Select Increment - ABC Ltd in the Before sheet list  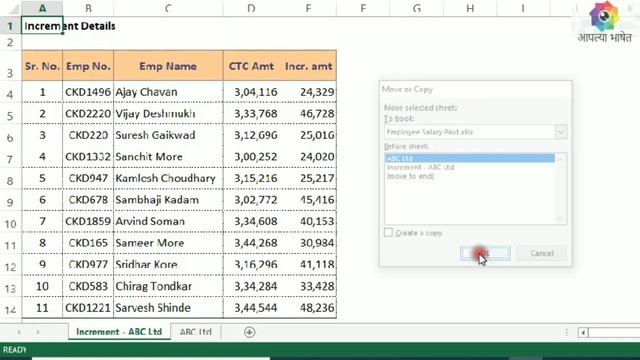pyautogui.click(x=470, y=167)
